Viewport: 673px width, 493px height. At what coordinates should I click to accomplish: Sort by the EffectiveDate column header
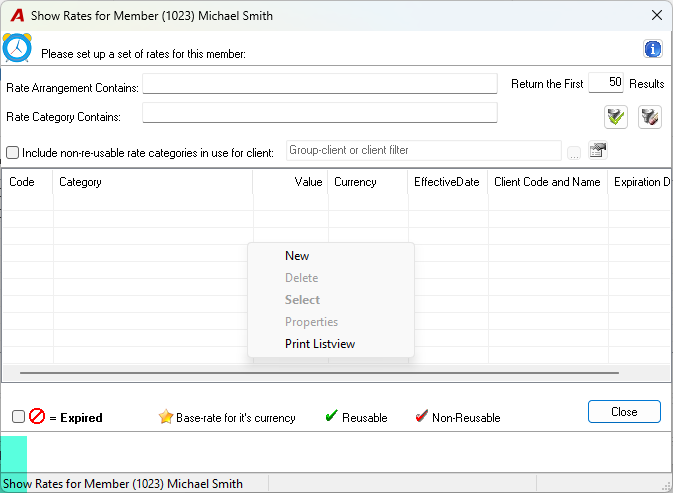point(448,182)
